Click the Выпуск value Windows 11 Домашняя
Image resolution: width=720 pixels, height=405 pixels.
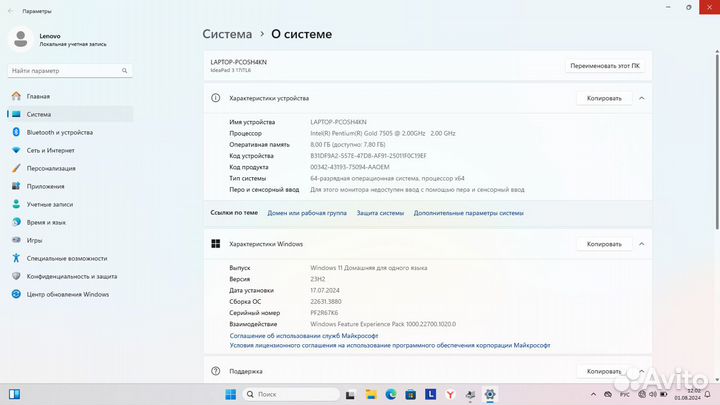point(369,268)
